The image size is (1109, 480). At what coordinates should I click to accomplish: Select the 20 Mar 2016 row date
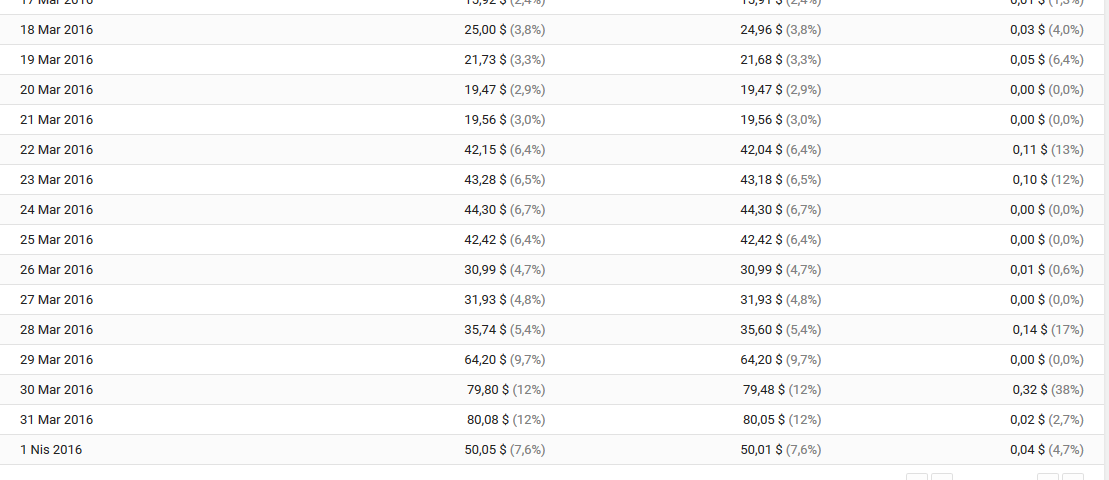click(x=57, y=90)
